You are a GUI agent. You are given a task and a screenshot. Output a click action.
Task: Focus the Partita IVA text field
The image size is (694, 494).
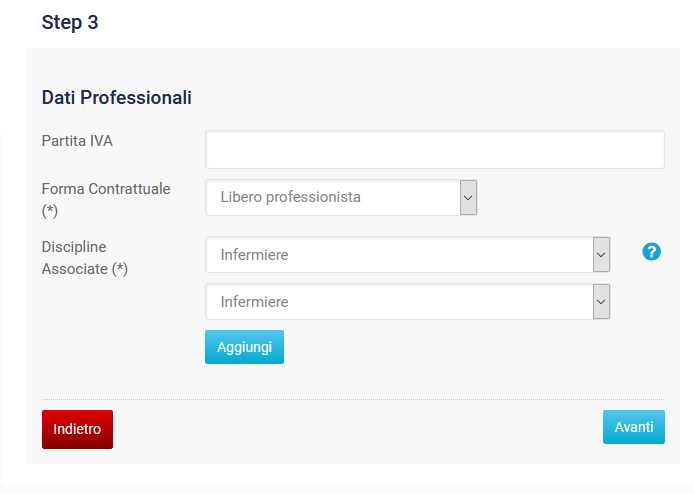point(434,150)
